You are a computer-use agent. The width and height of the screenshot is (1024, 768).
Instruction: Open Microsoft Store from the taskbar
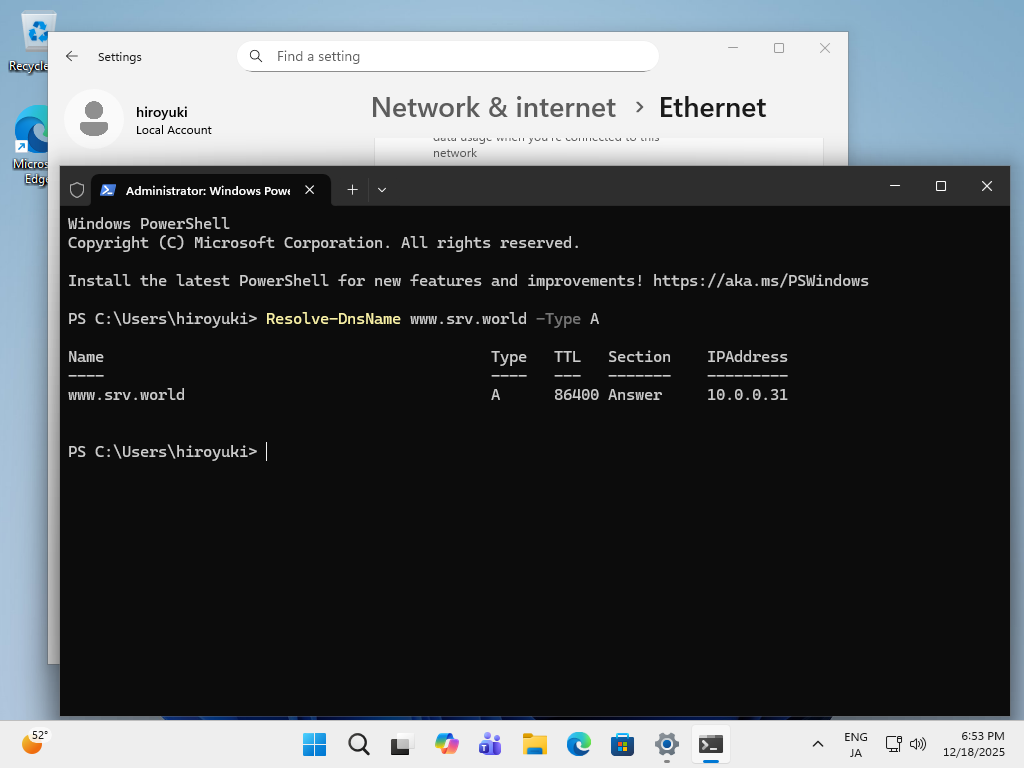tap(622, 744)
